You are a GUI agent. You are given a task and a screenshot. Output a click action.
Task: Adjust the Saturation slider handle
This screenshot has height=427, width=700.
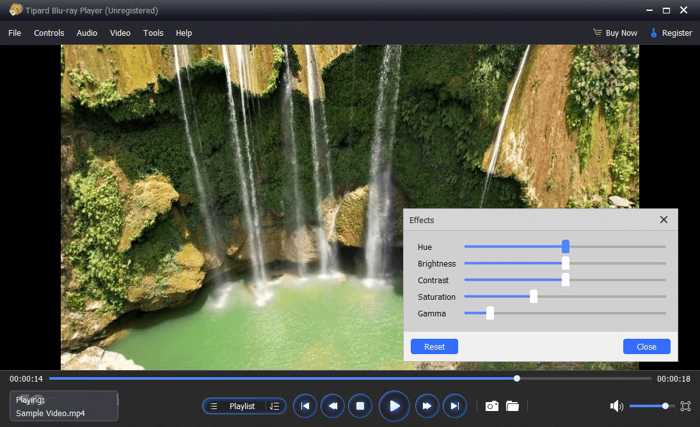coord(533,296)
